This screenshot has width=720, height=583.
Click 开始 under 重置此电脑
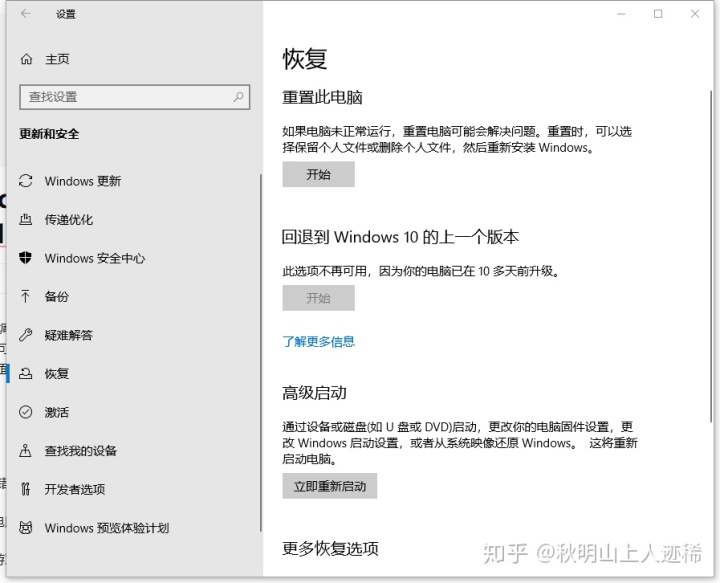318,174
